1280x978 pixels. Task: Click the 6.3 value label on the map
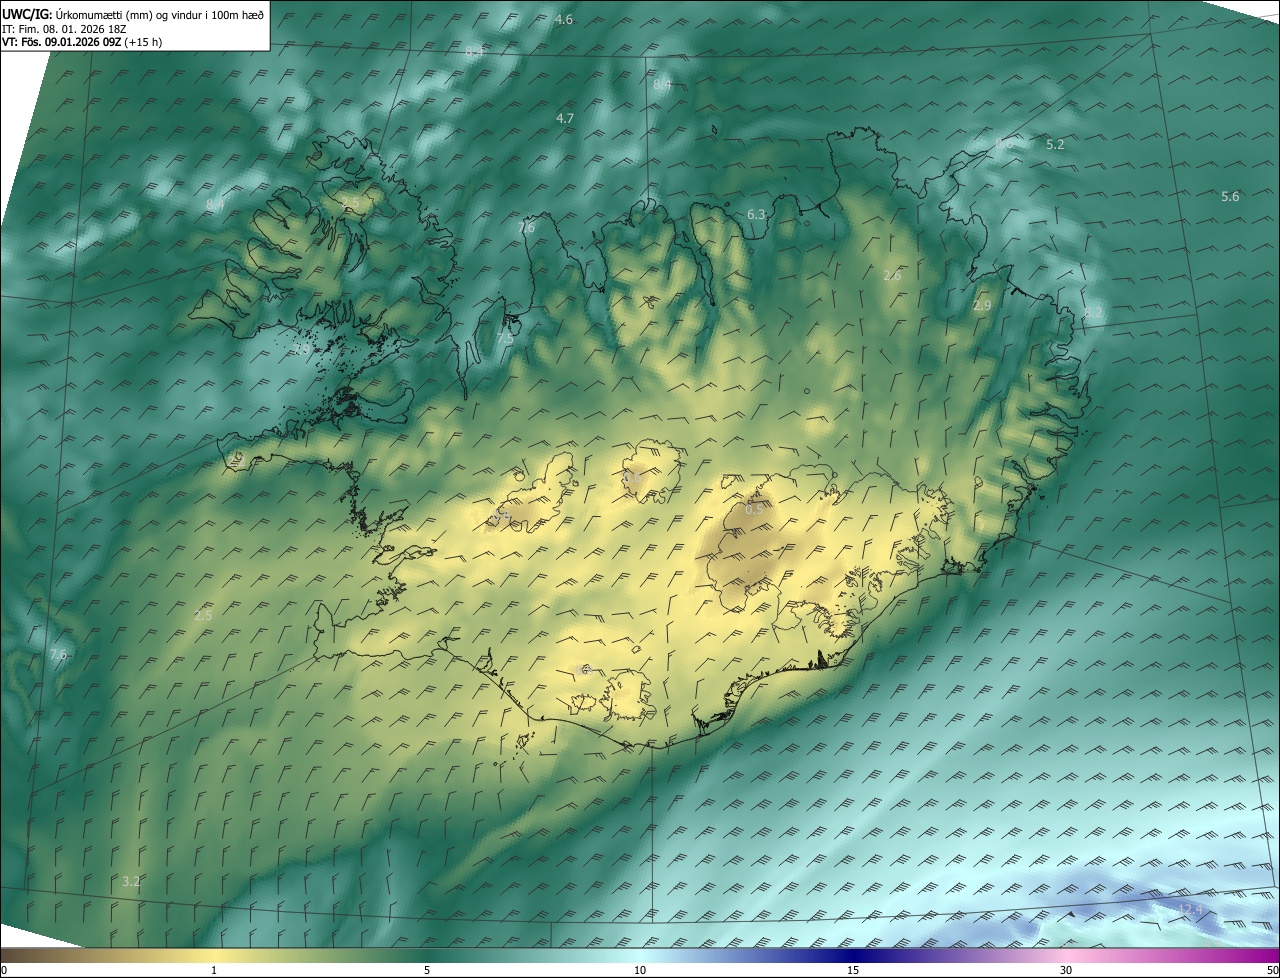point(756,214)
